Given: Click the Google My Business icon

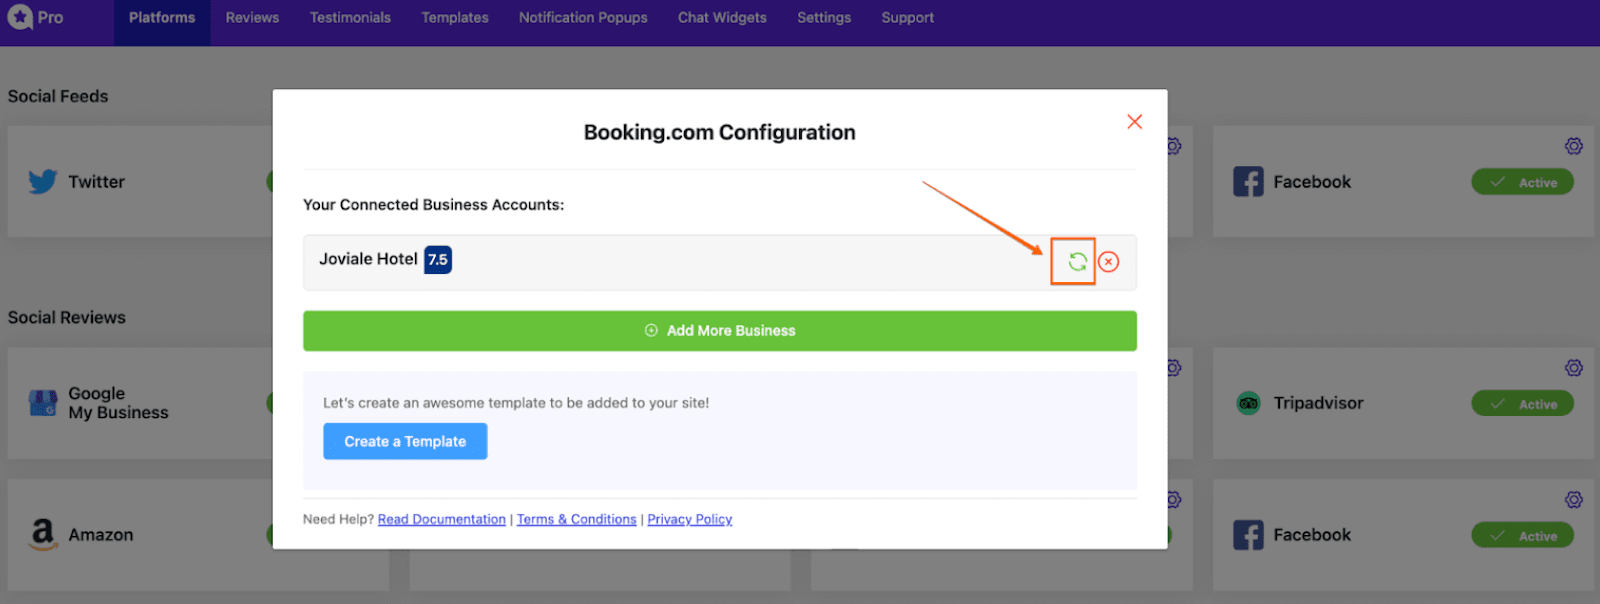Looking at the screenshot, I should (x=43, y=403).
